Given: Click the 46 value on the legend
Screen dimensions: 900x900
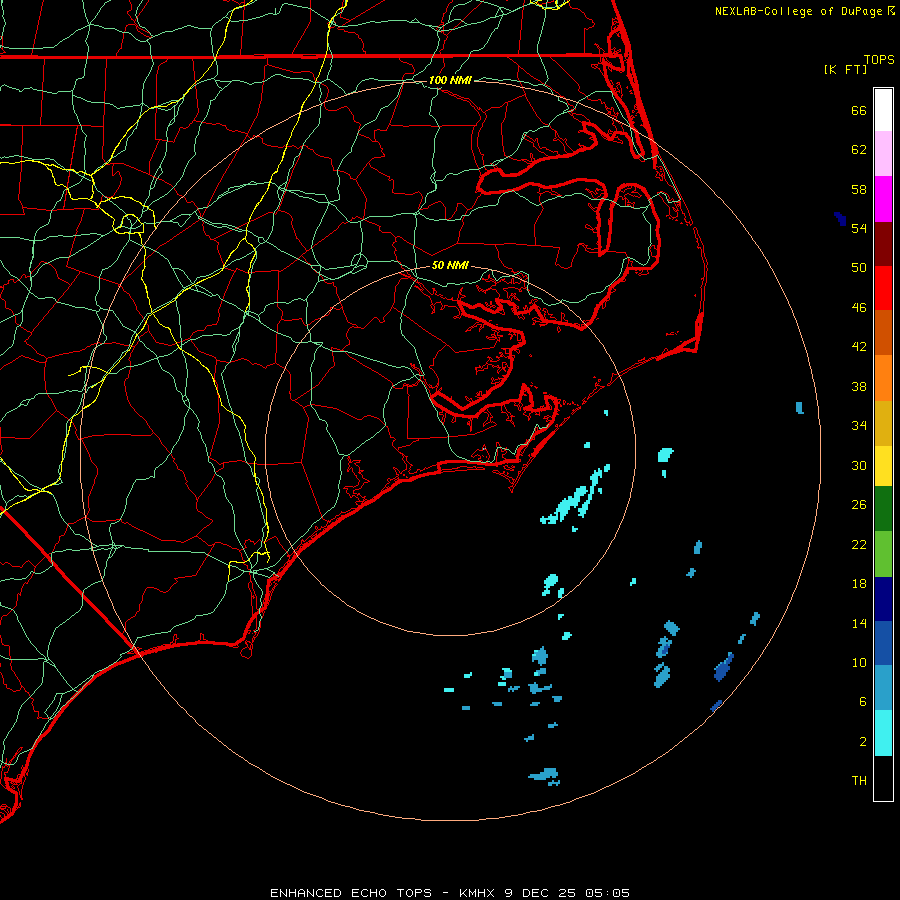Looking at the screenshot, I should point(859,307).
